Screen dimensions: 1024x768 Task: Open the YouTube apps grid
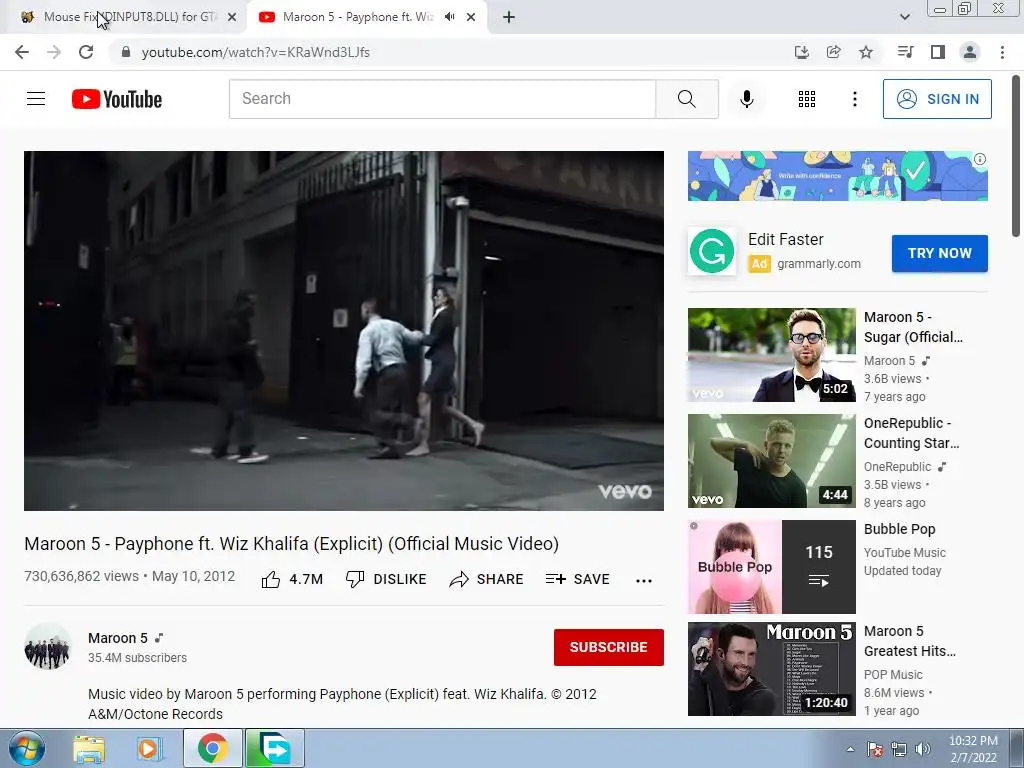tap(807, 99)
